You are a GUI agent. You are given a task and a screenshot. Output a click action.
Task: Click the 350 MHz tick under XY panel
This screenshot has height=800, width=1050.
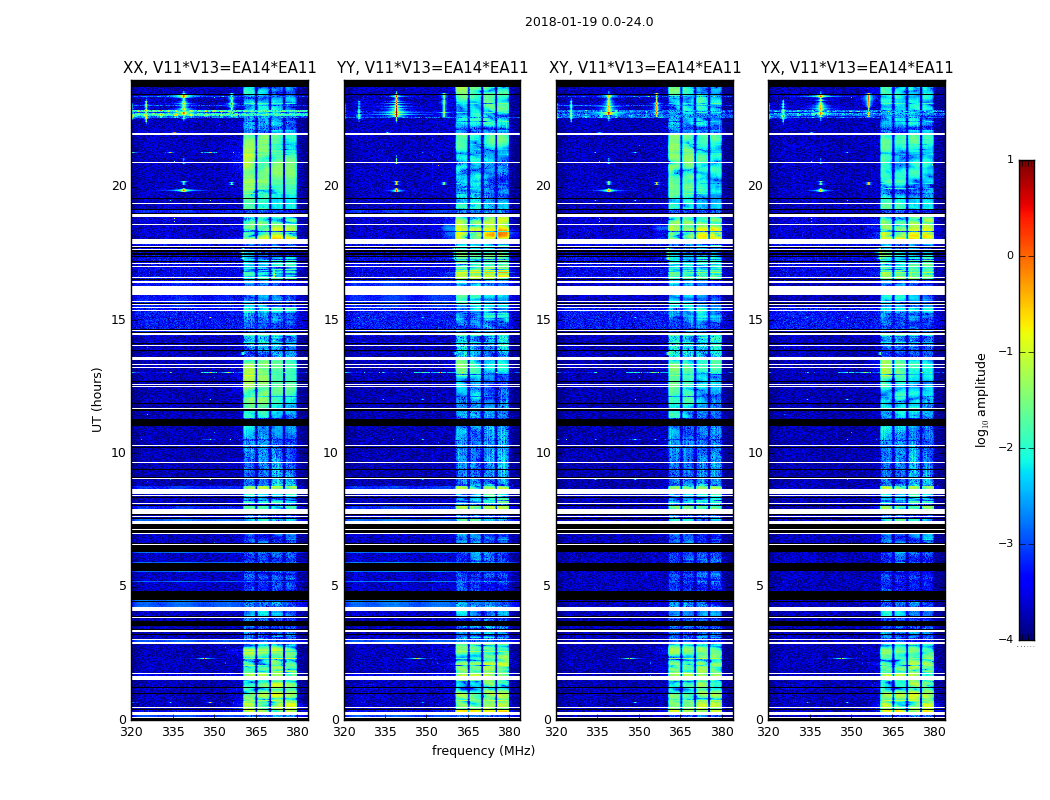pos(639,732)
